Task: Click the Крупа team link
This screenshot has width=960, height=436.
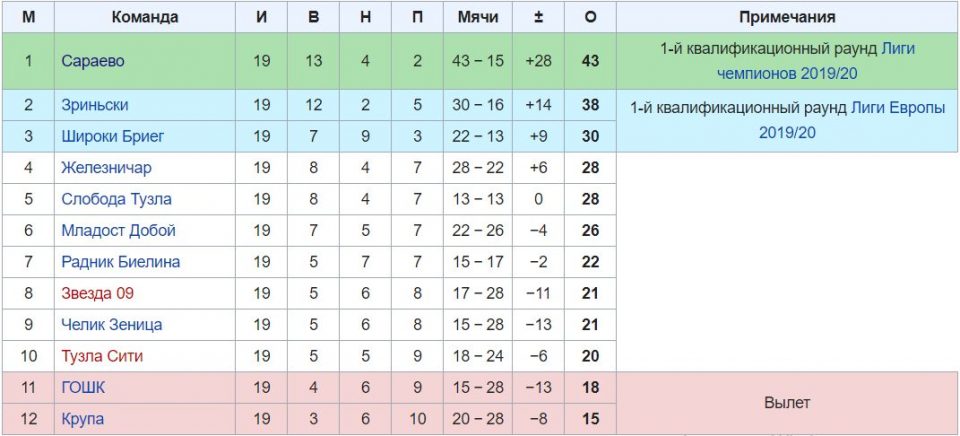Action: click(x=82, y=418)
